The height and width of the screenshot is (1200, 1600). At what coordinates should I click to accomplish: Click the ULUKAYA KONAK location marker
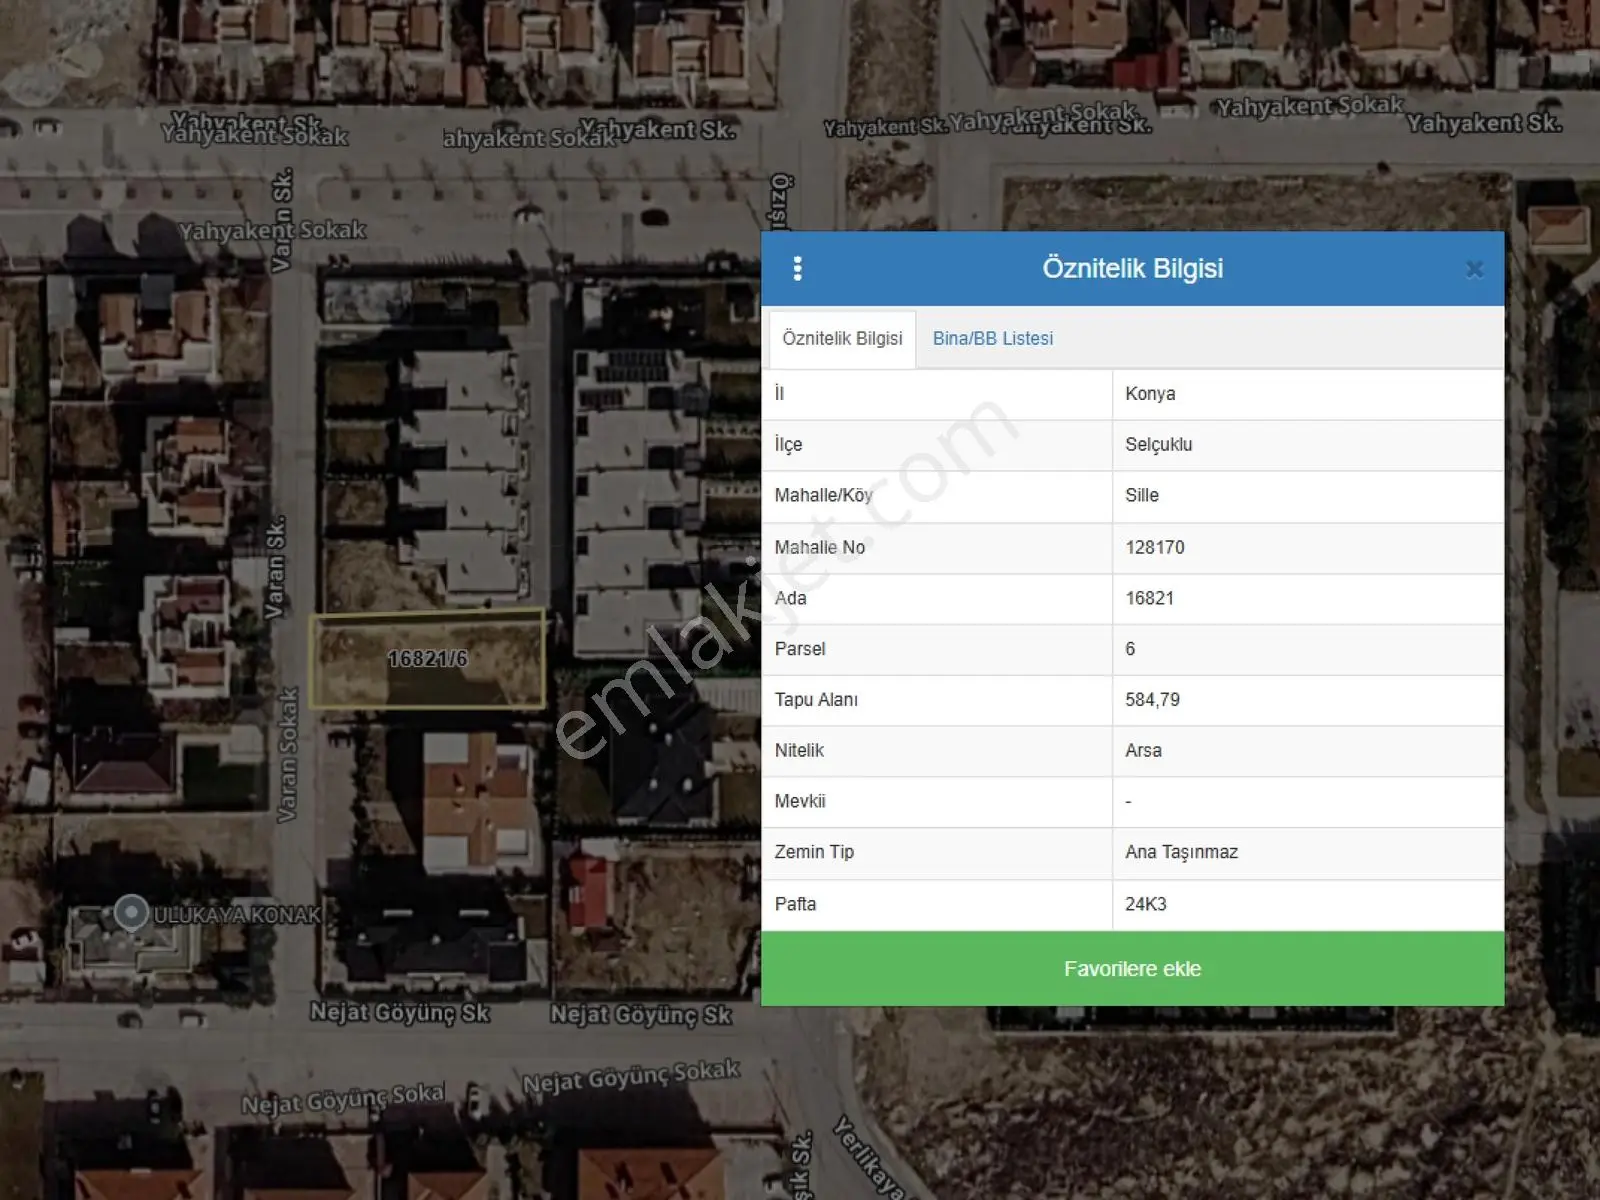coord(131,912)
